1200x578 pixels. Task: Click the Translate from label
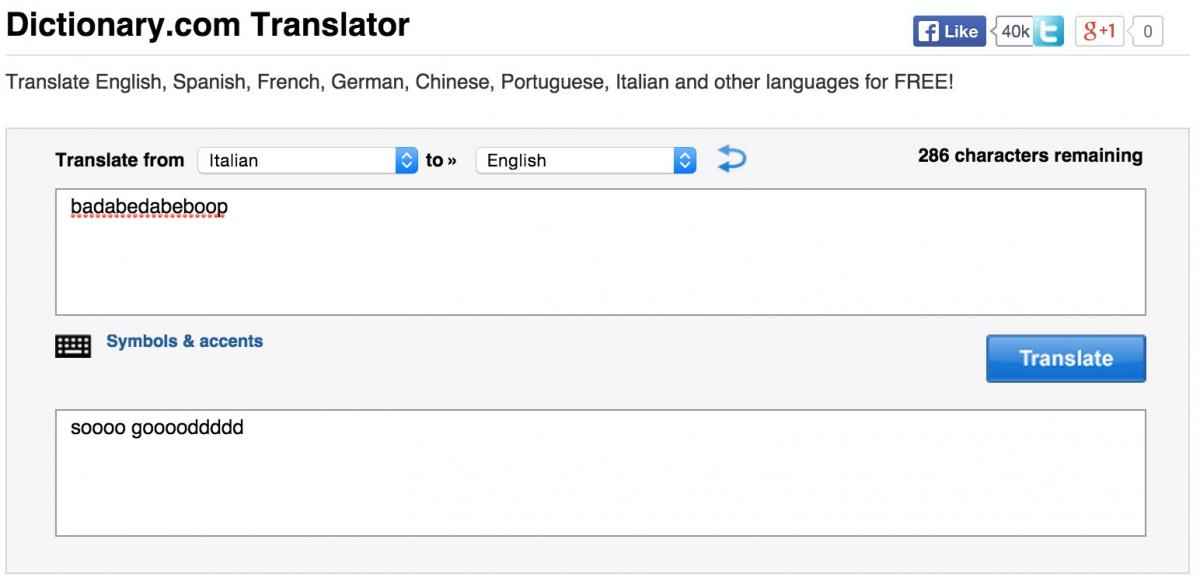(120, 160)
